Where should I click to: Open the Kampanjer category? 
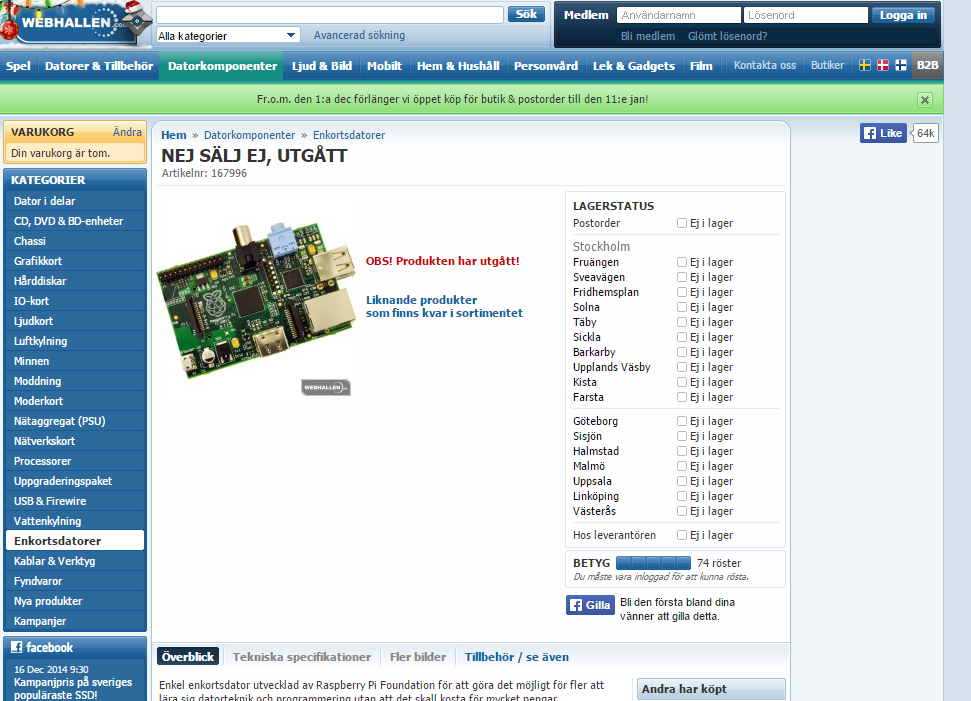pyautogui.click(x=75, y=621)
